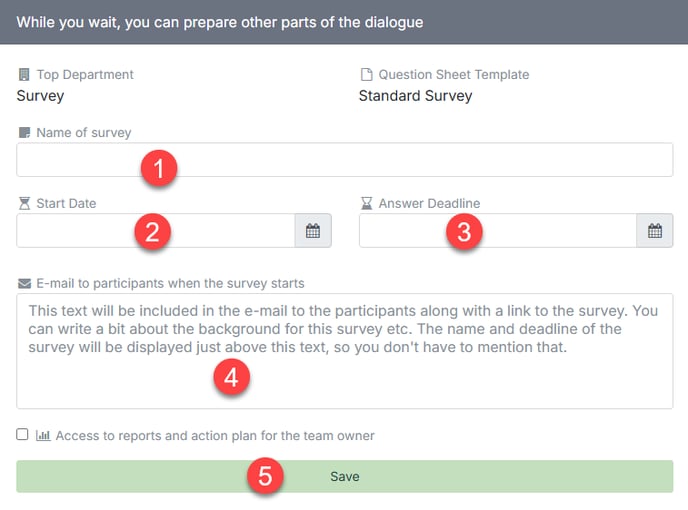Click the Name of survey label
The width and height of the screenshot is (688, 510).
[84, 133]
